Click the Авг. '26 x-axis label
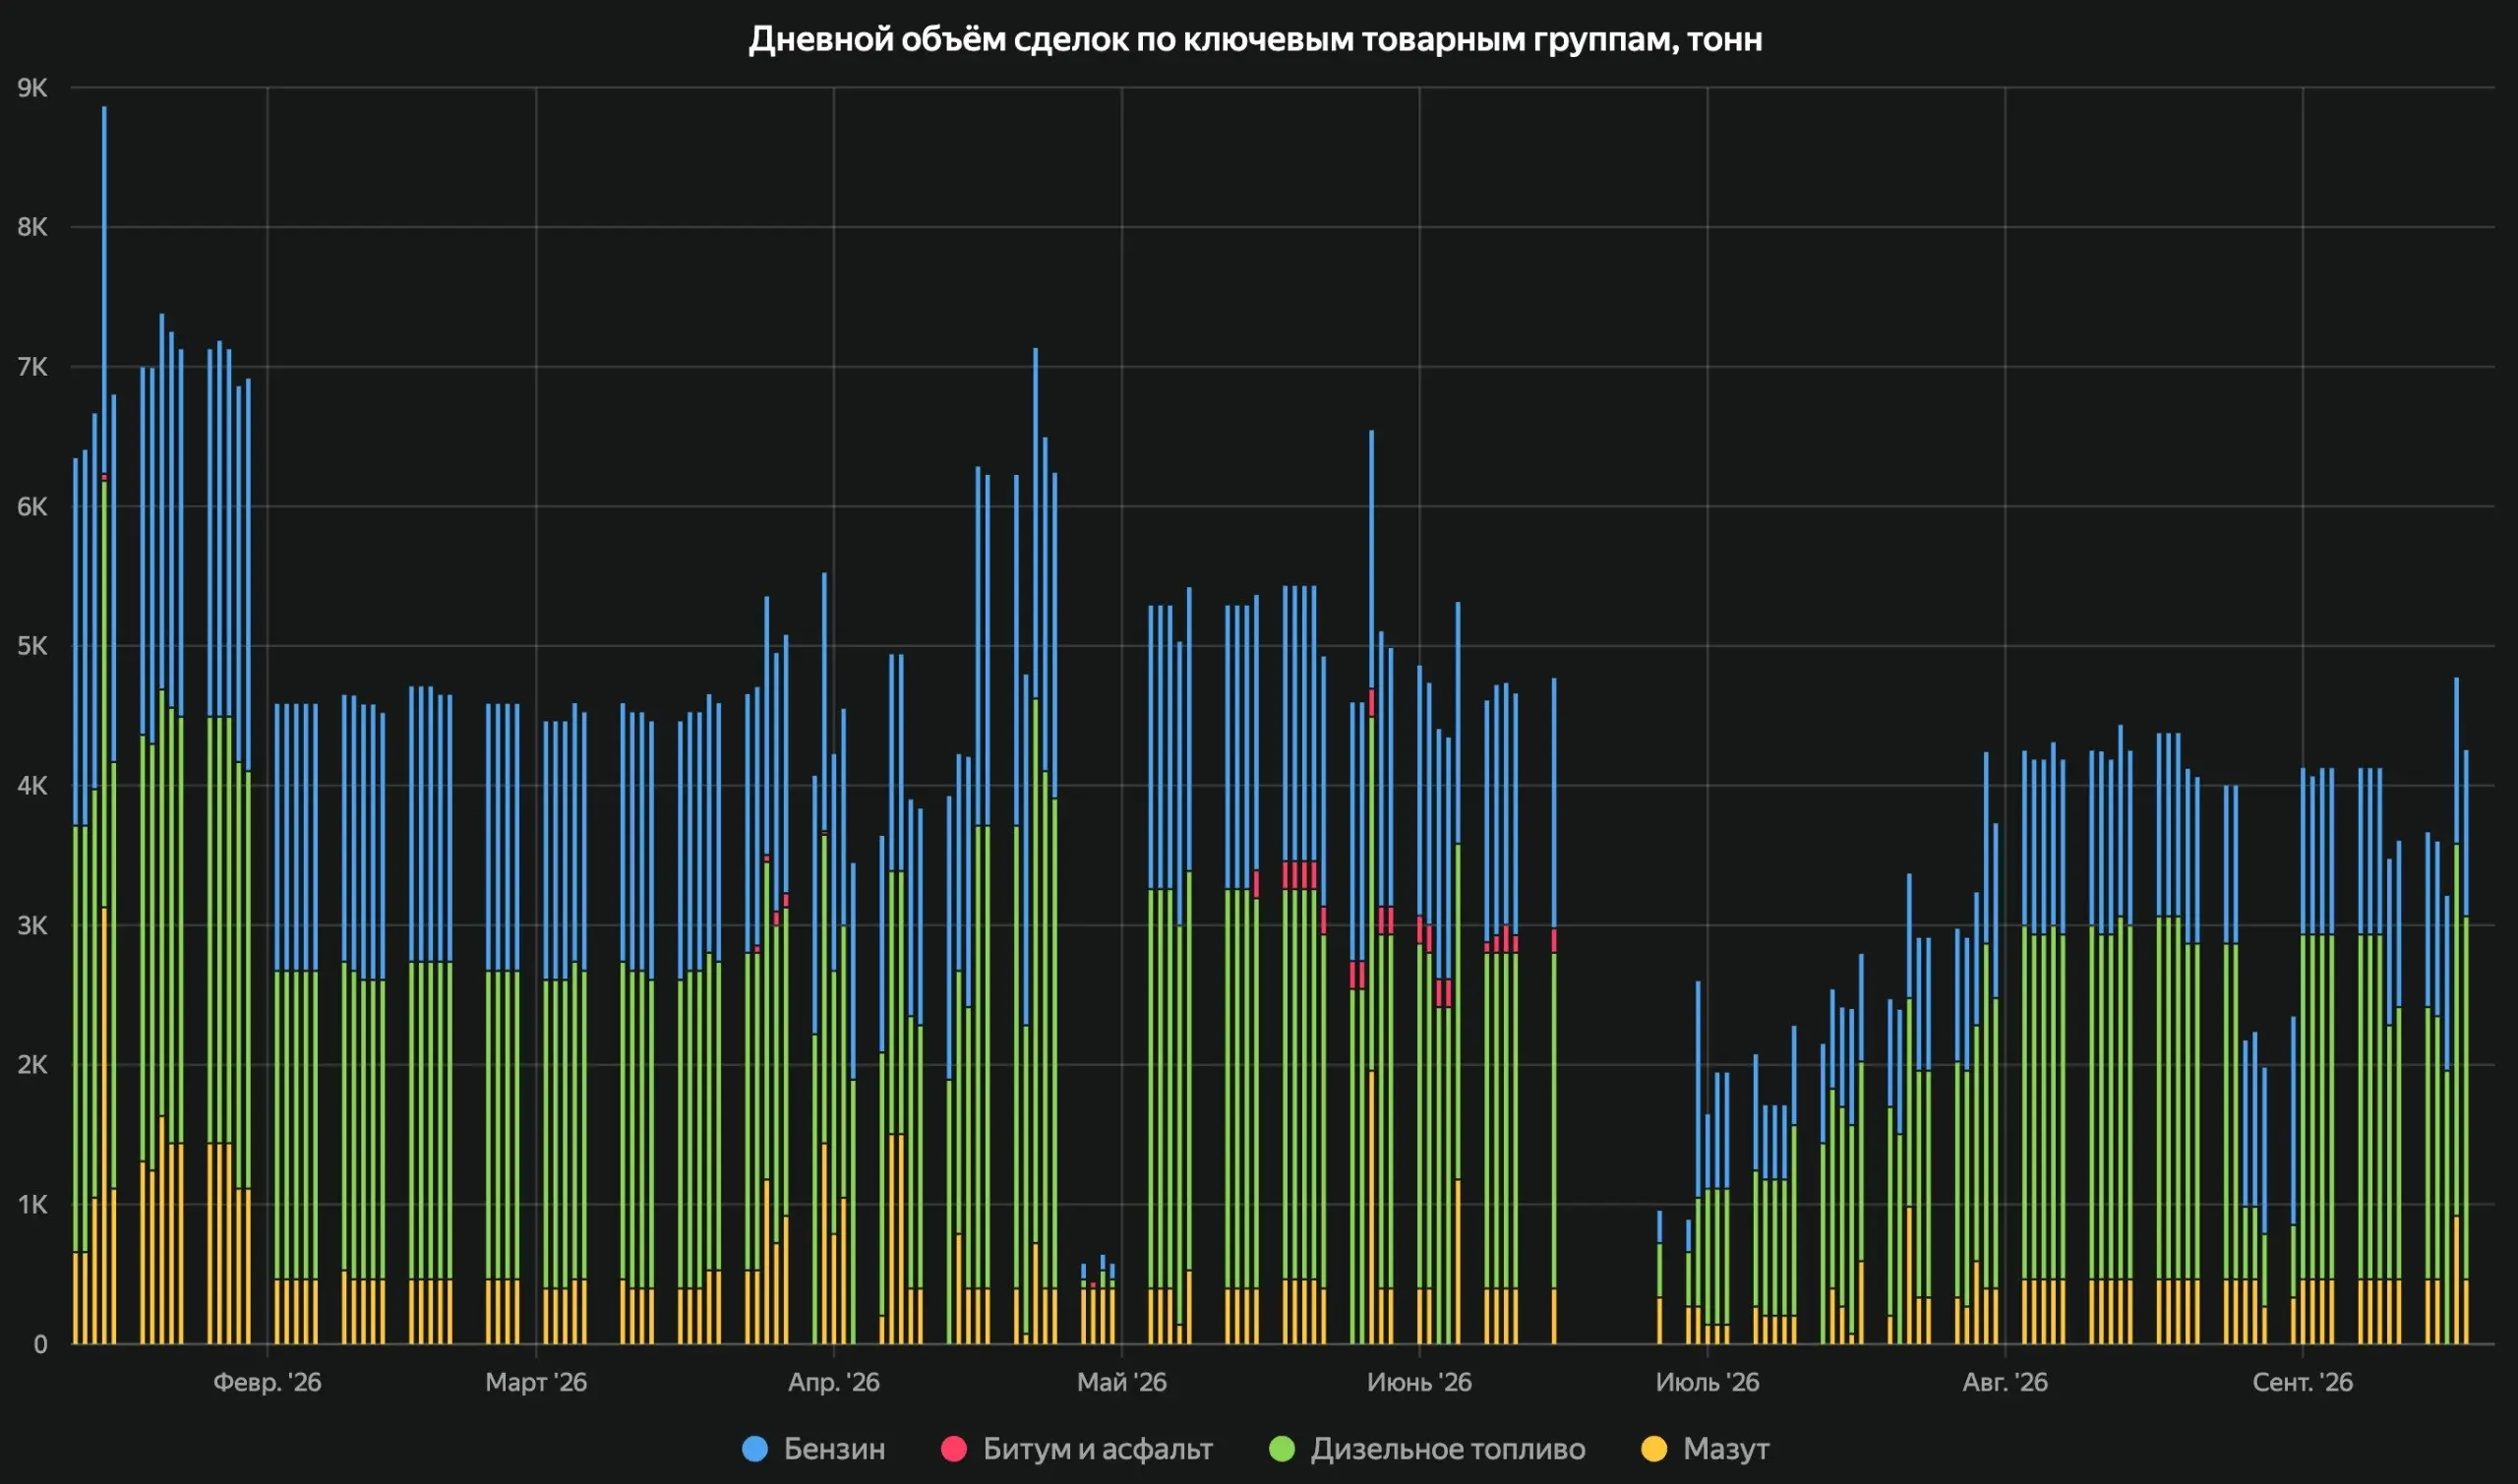2518x1484 pixels. coord(2005,1383)
